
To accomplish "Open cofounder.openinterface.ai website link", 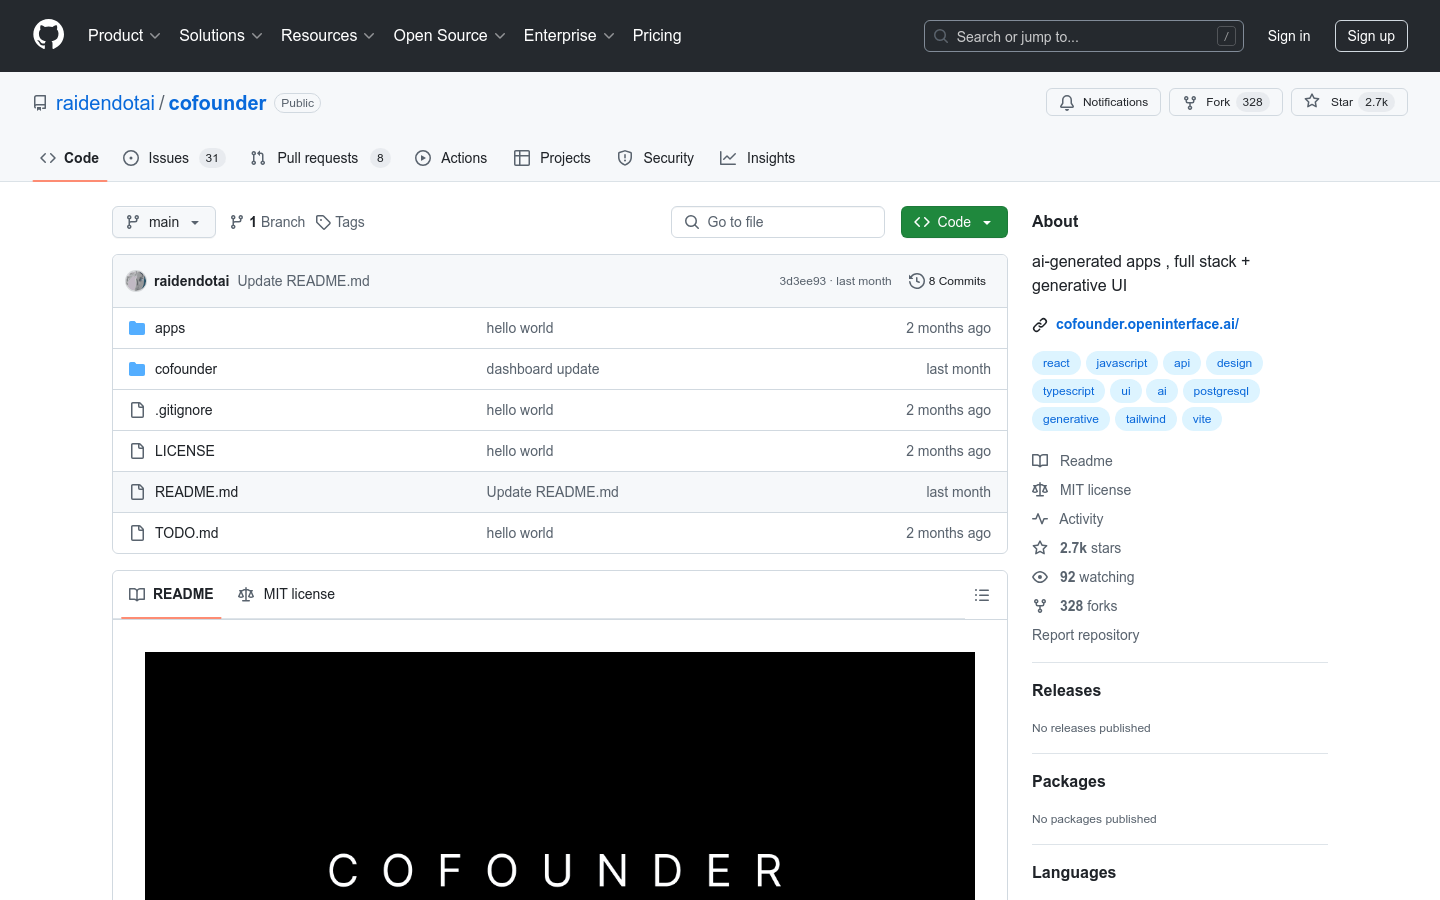I will (x=1147, y=324).
